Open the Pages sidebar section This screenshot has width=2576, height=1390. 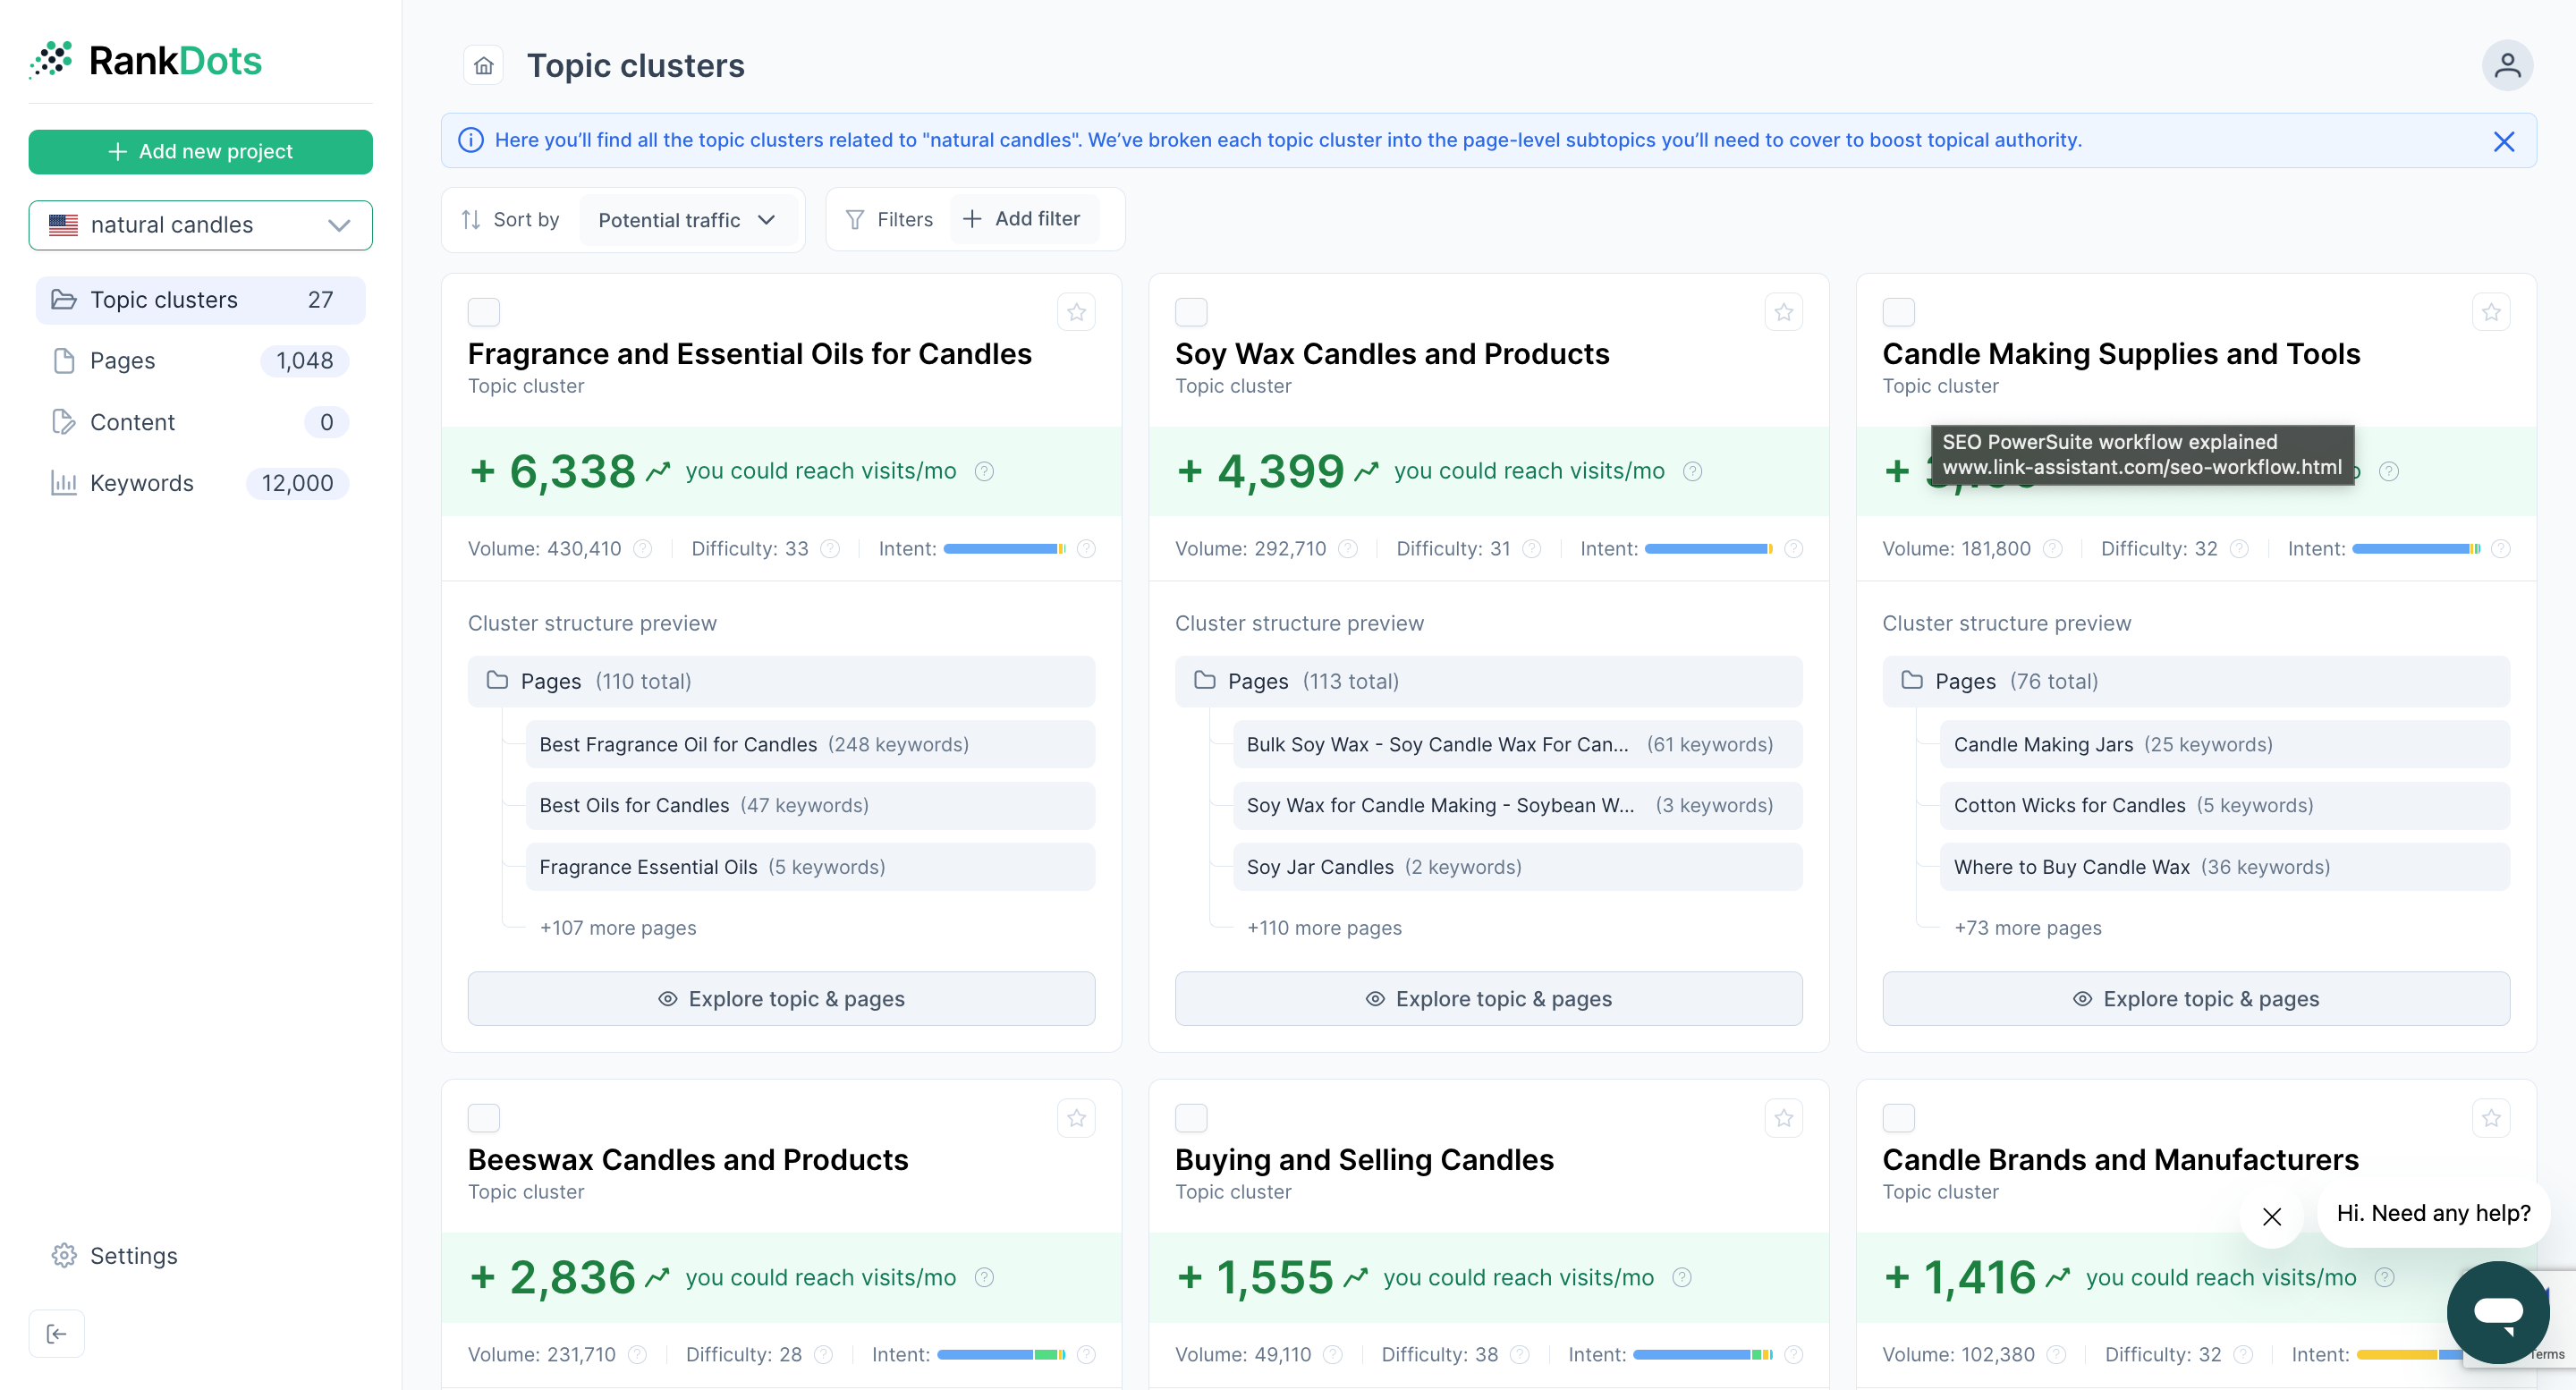(x=122, y=360)
